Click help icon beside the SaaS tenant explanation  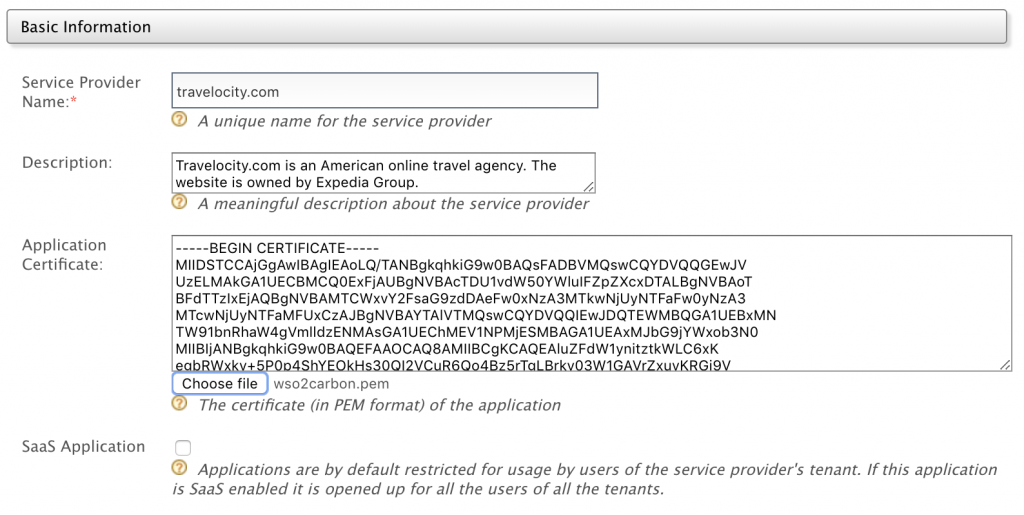click(x=179, y=468)
